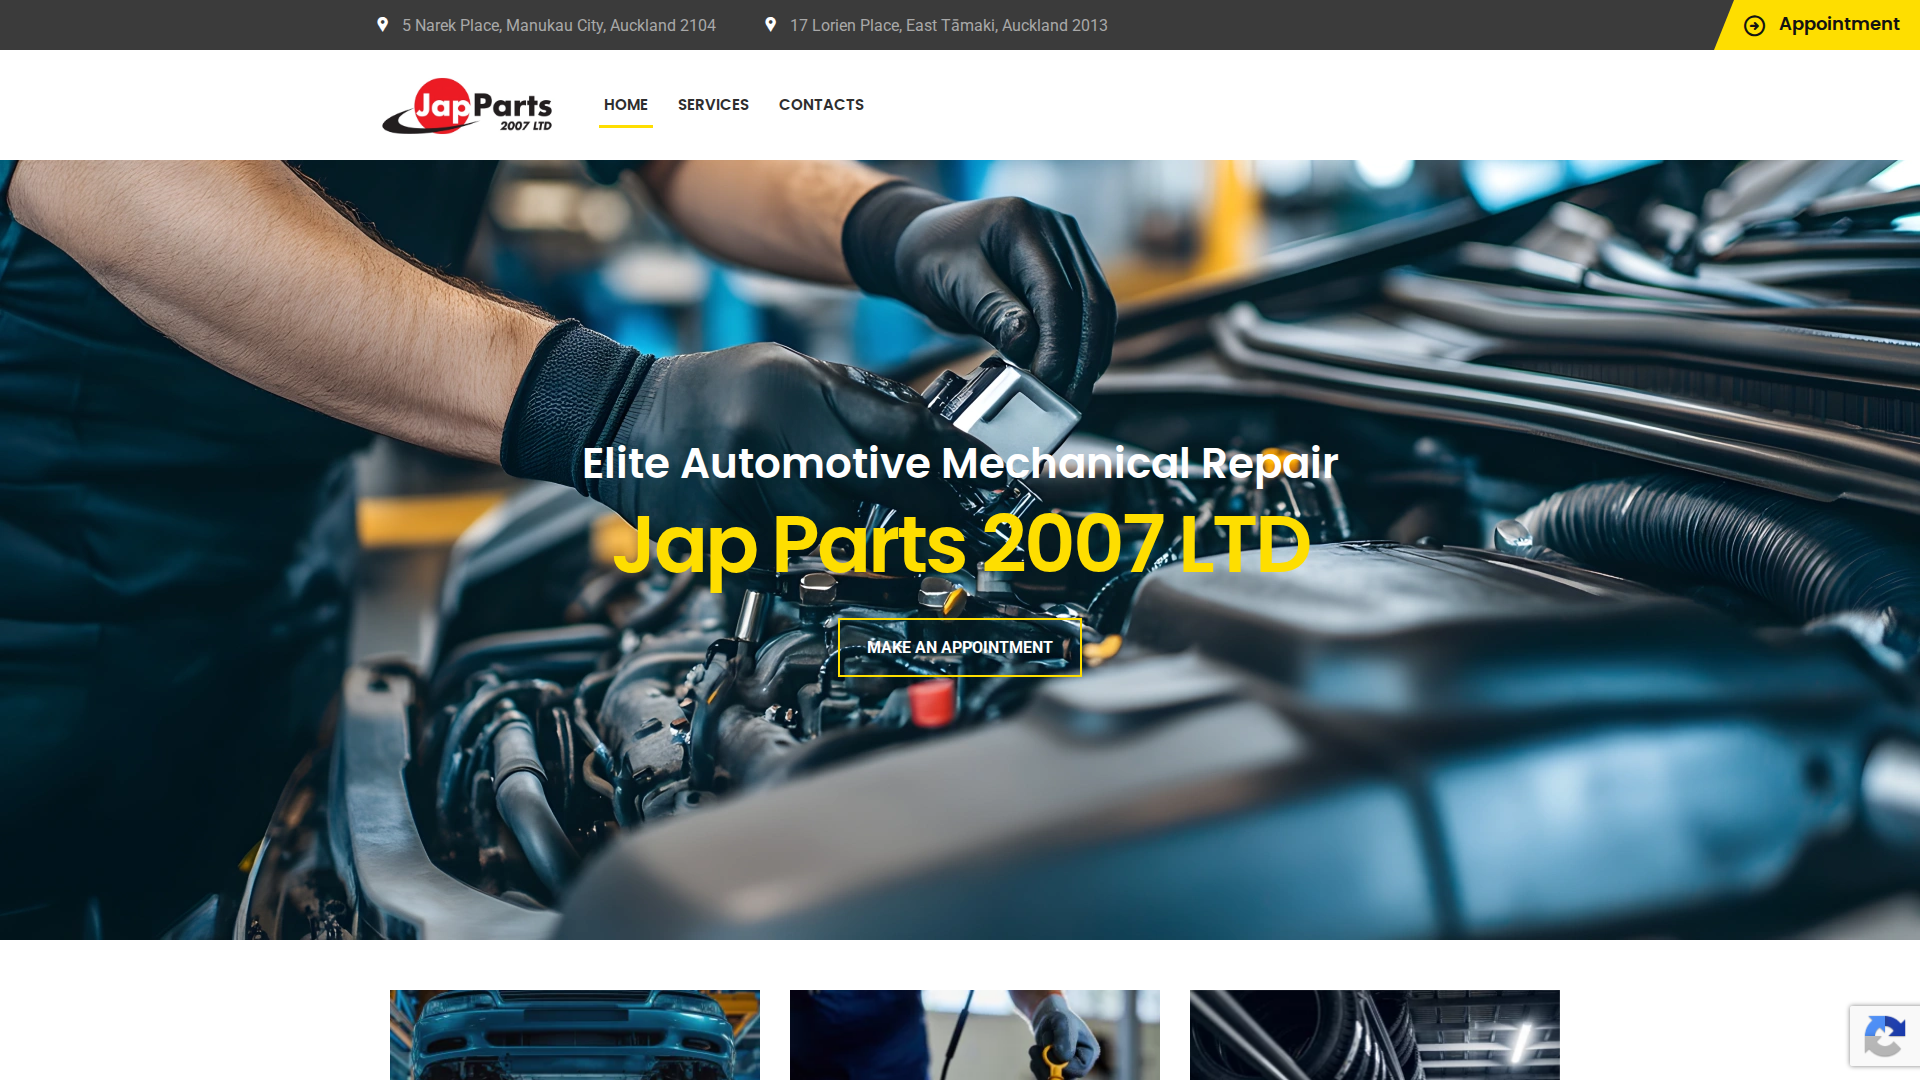1920x1080 pixels.
Task: Click the Jap Parts 2007 LTD logo
Action: pos(467,105)
